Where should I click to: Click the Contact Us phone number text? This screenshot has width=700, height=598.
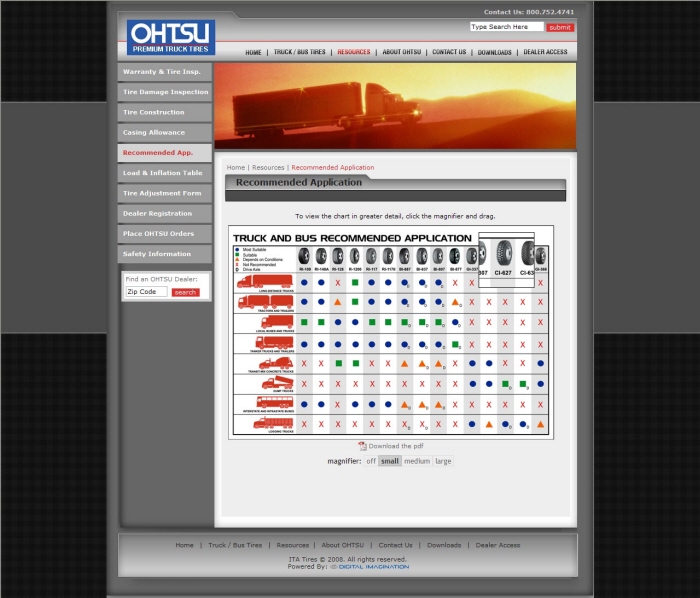tap(529, 12)
